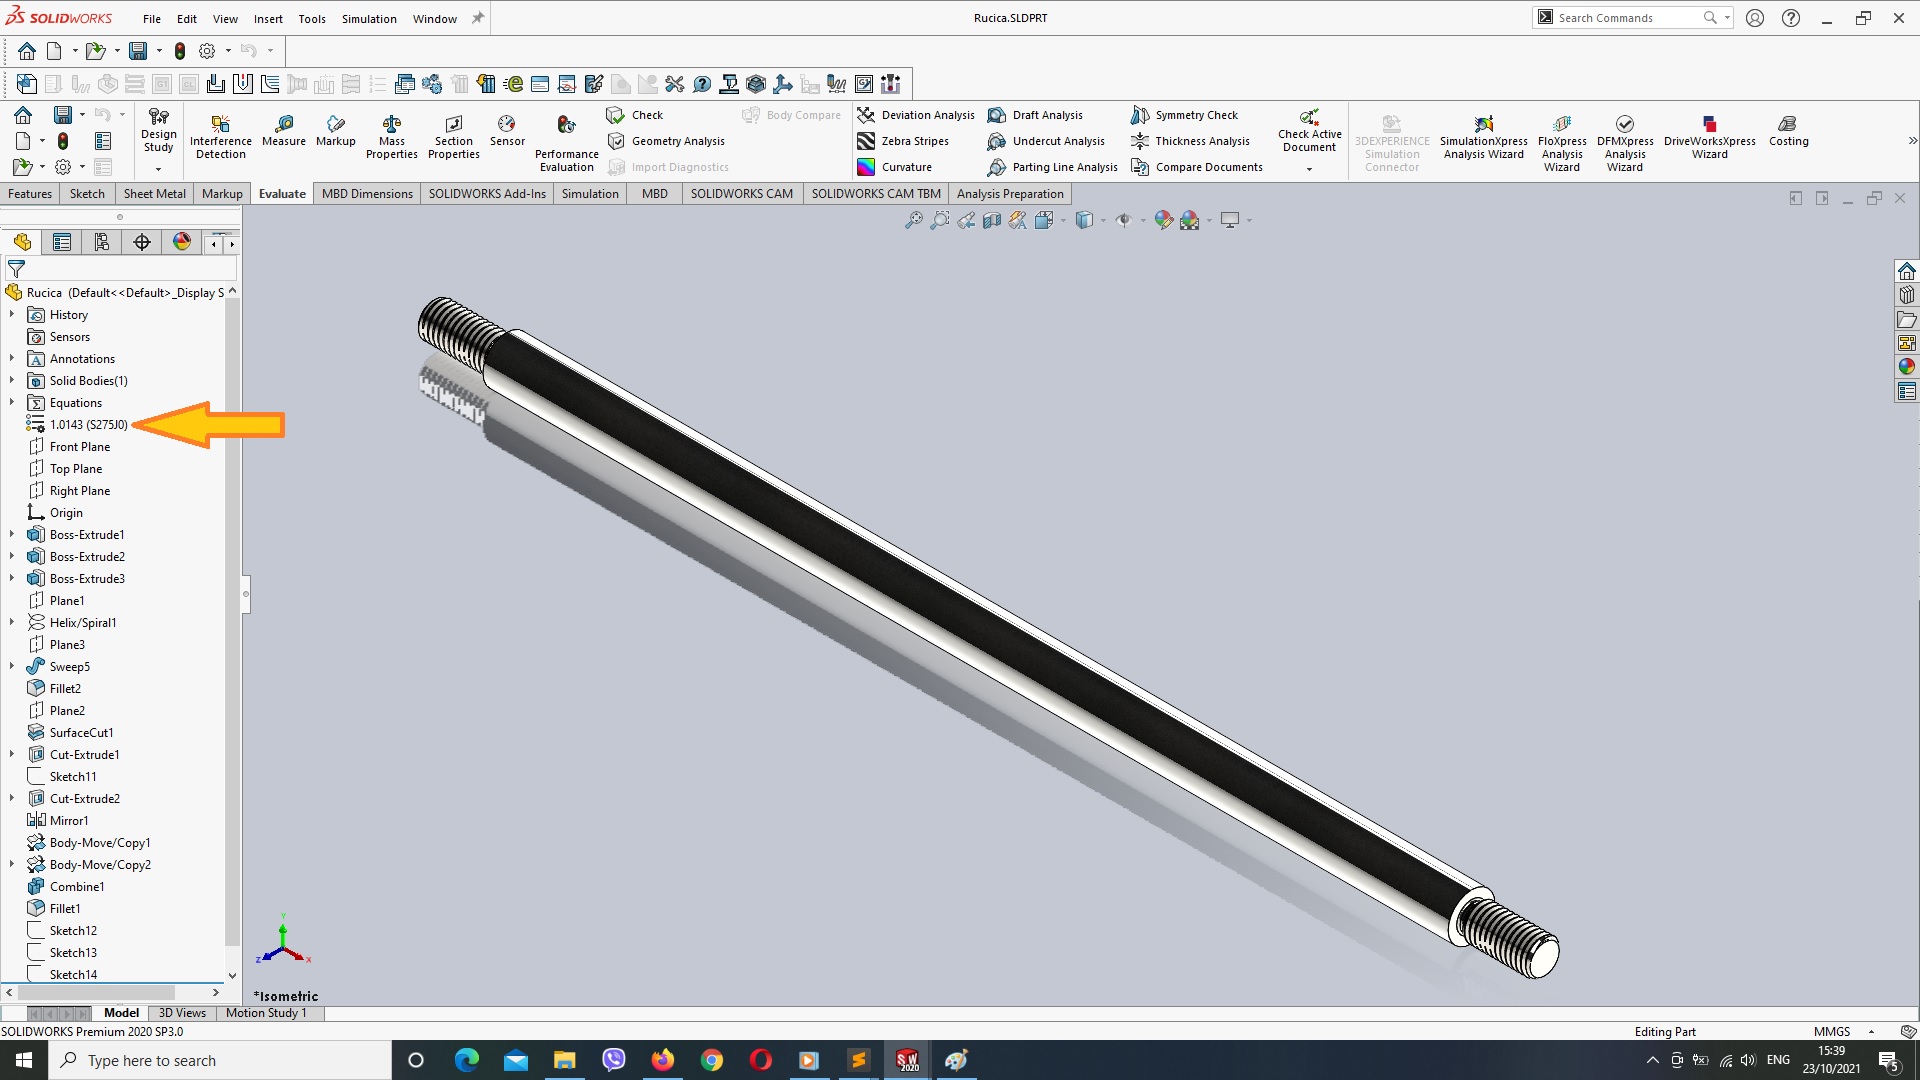Image resolution: width=1920 pixels, height=1080 pixels.
Task: Switch to the Sheet Metal tab
Action: (x=154, y=193)
